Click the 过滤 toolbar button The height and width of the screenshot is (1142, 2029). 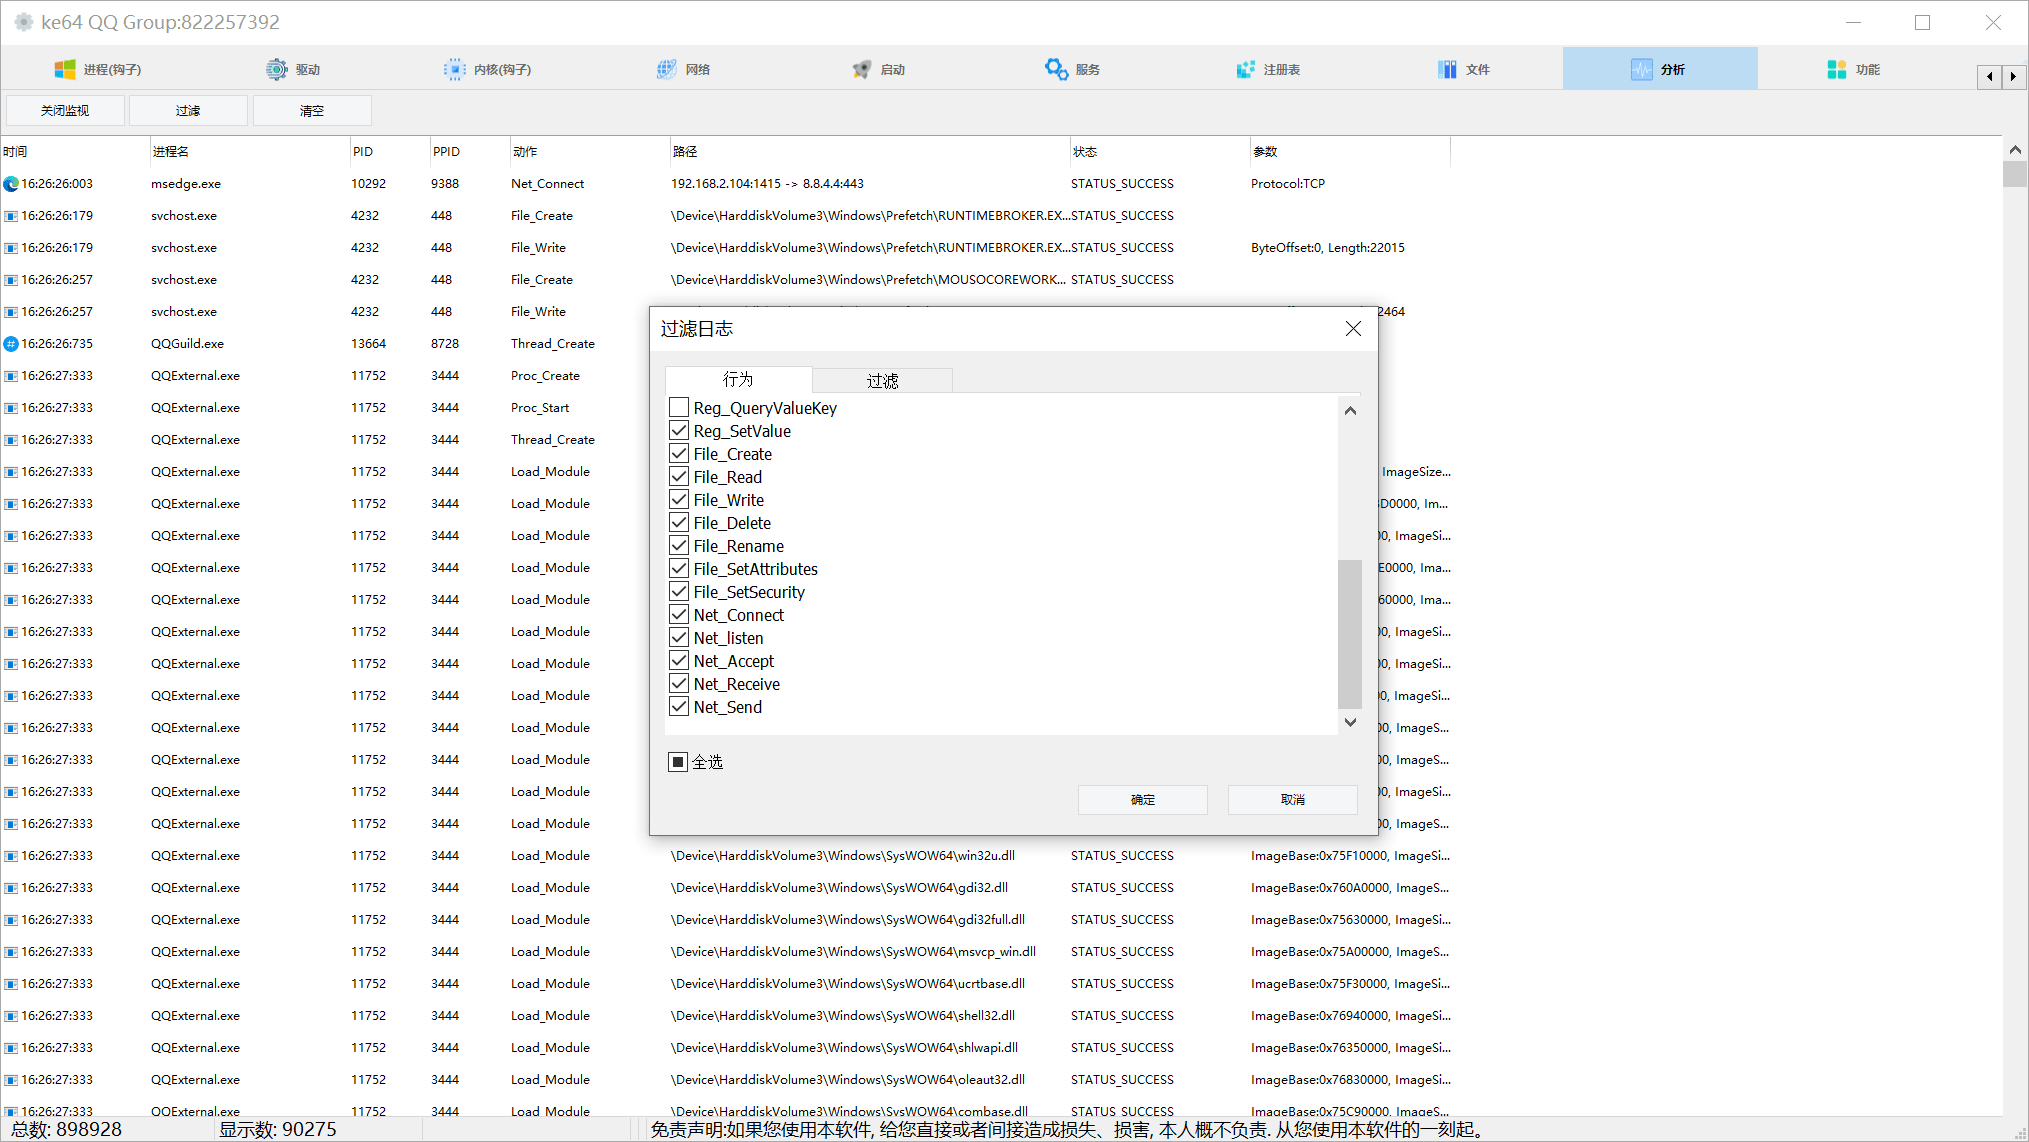[x=188, y=111]
